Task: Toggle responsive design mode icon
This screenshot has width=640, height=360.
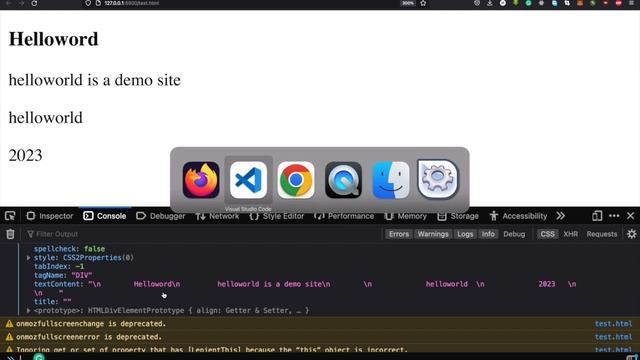Action: click(597, 216)
